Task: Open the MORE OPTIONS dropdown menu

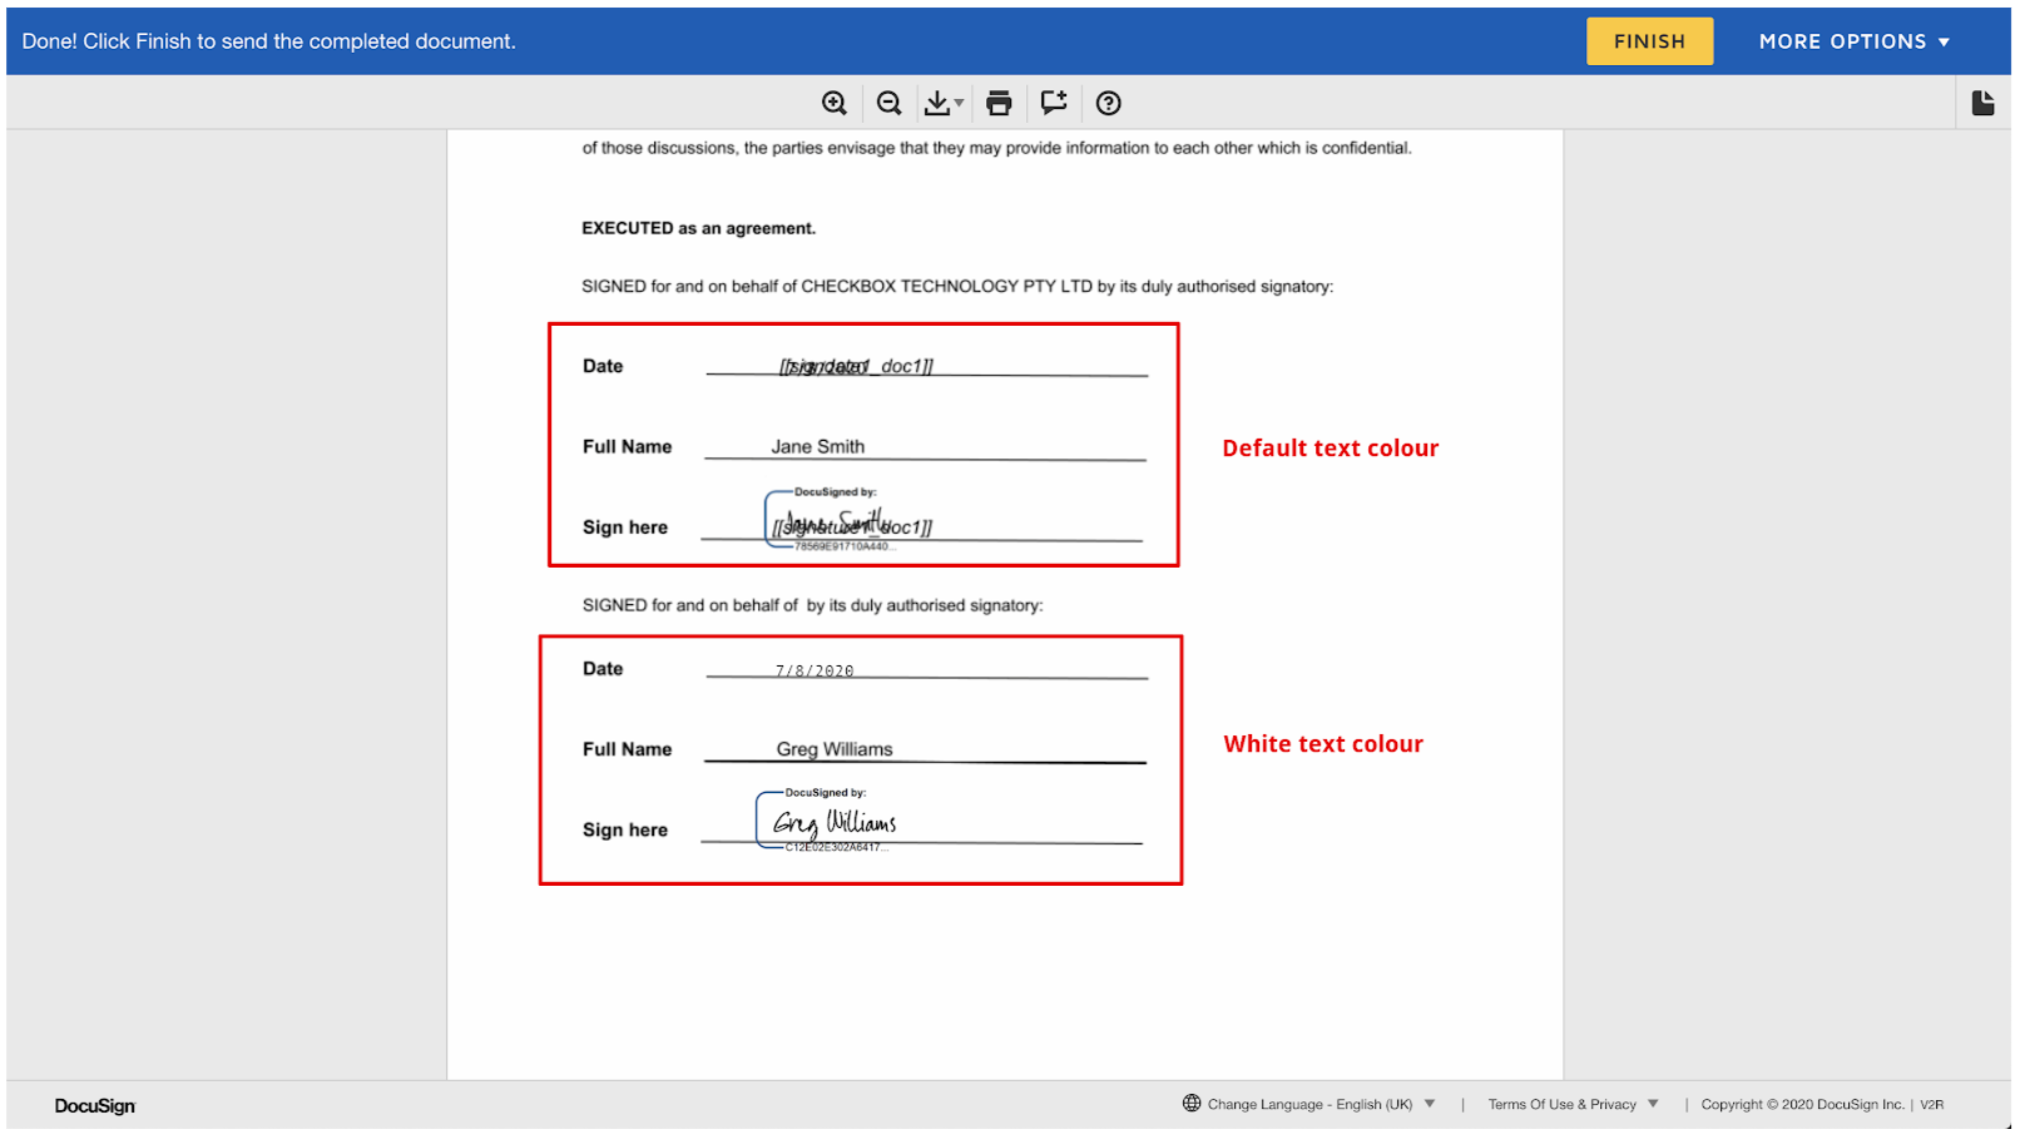Action: 1854,41
